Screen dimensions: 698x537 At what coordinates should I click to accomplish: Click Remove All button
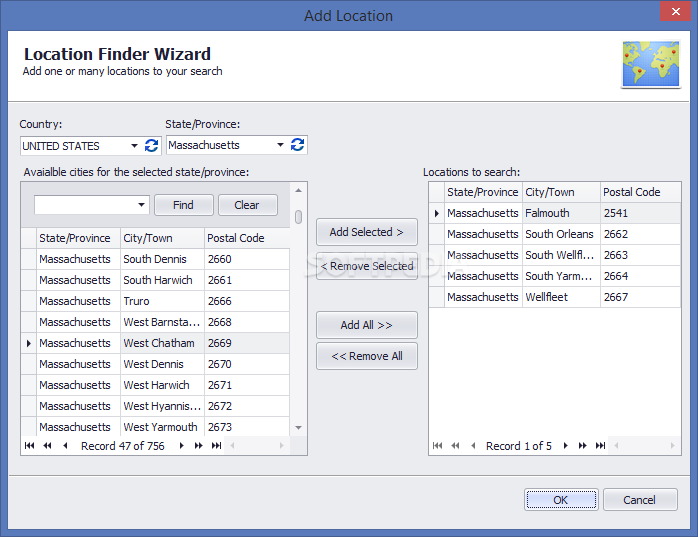(x=366, y=356)
